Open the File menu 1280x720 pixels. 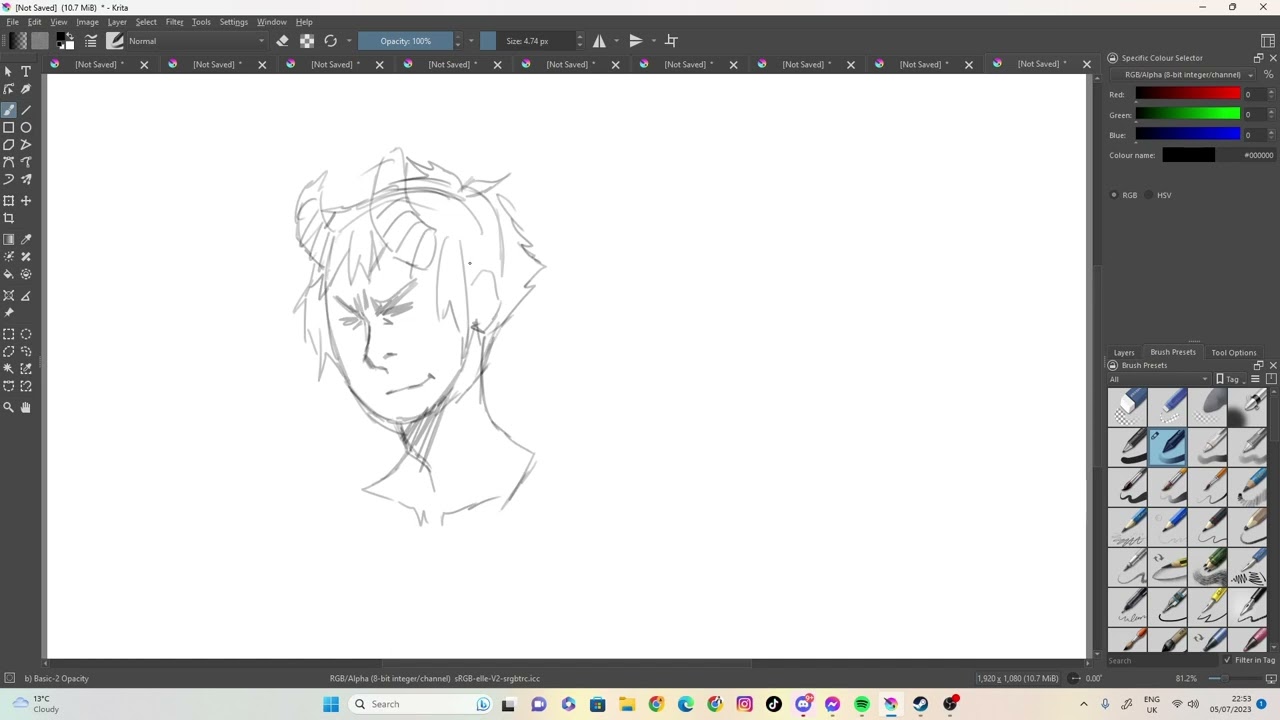tap(13, 22)
